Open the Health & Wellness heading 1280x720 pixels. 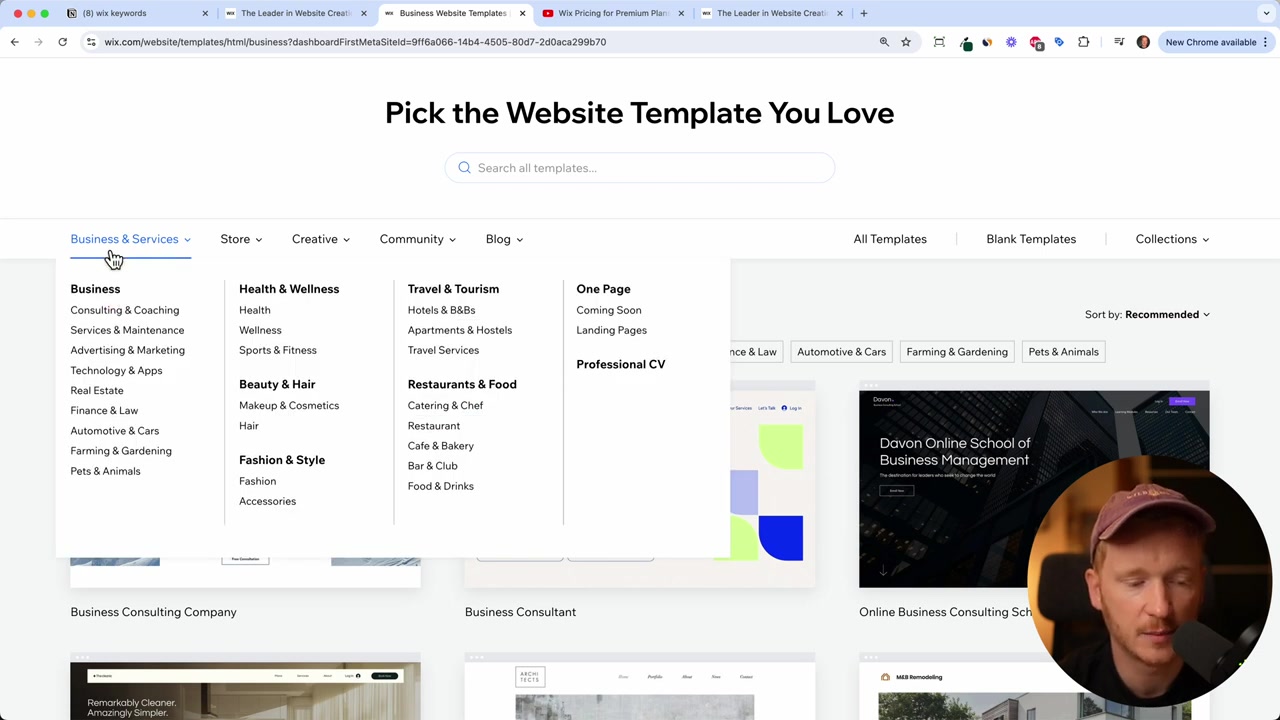click(x=289, y=289)
